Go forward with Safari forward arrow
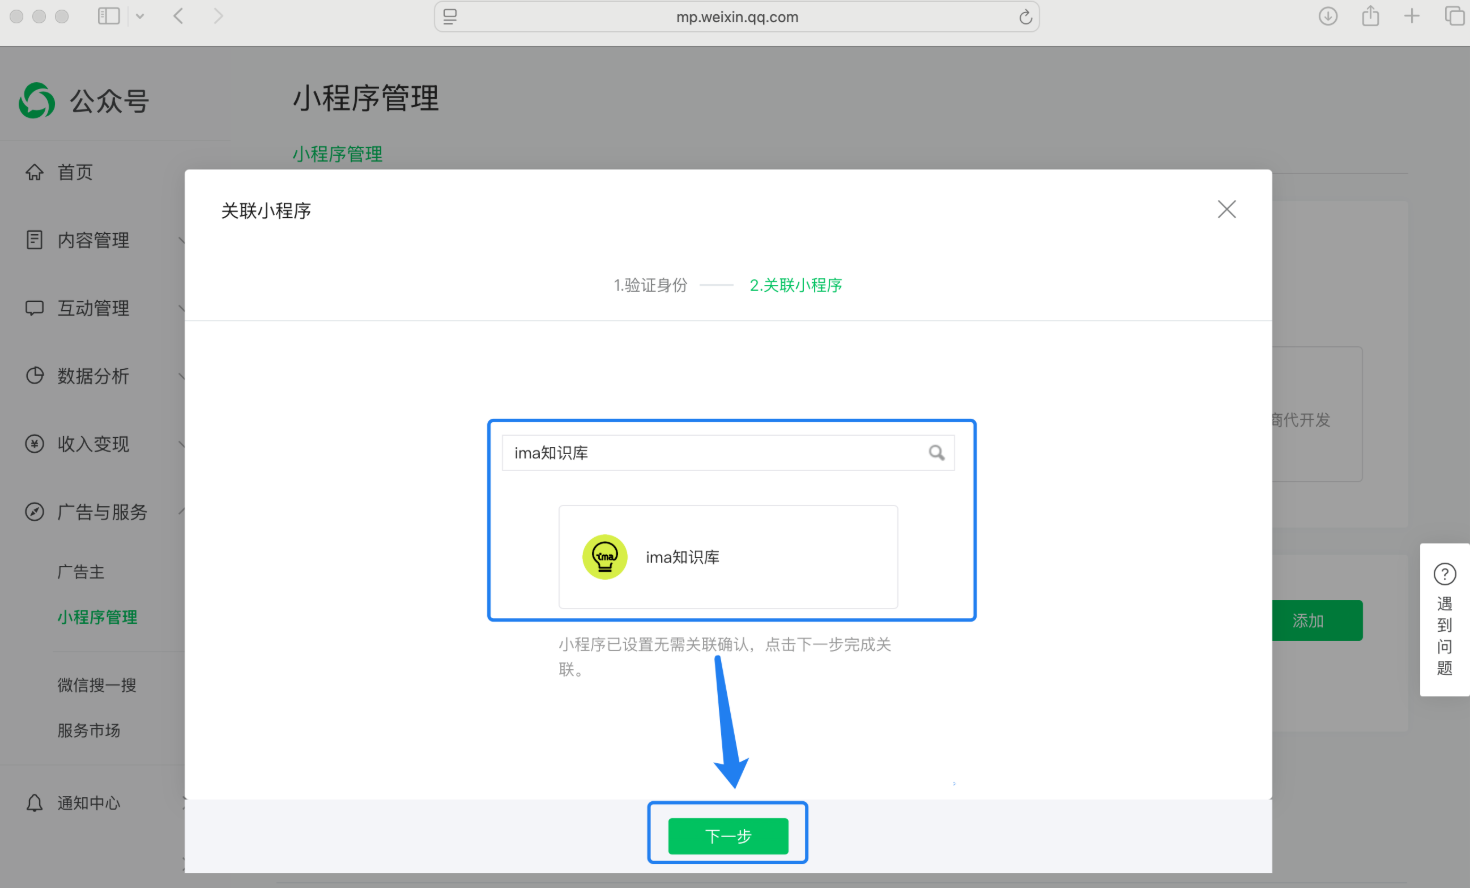1470x888 pixels. coord(218,16)
